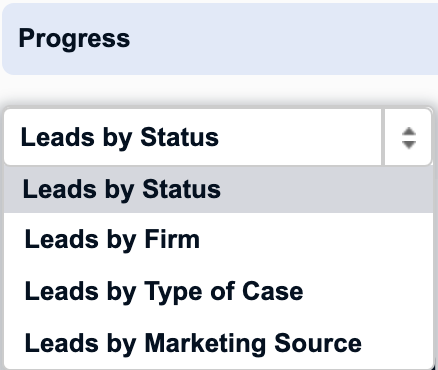438x370 pixels.
Task: Click blank space in the Progress panel
Action: [283, 39]
